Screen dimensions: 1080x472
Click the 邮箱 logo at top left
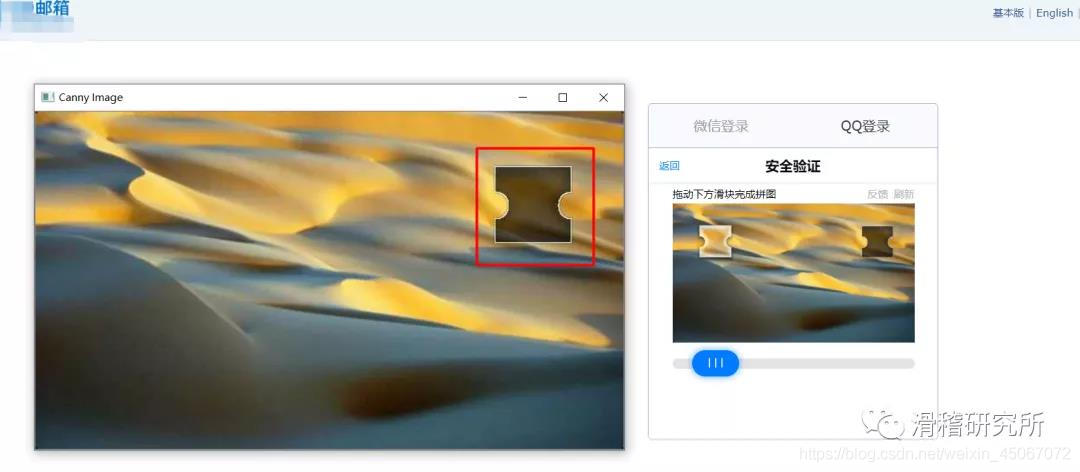pos(50,10)
